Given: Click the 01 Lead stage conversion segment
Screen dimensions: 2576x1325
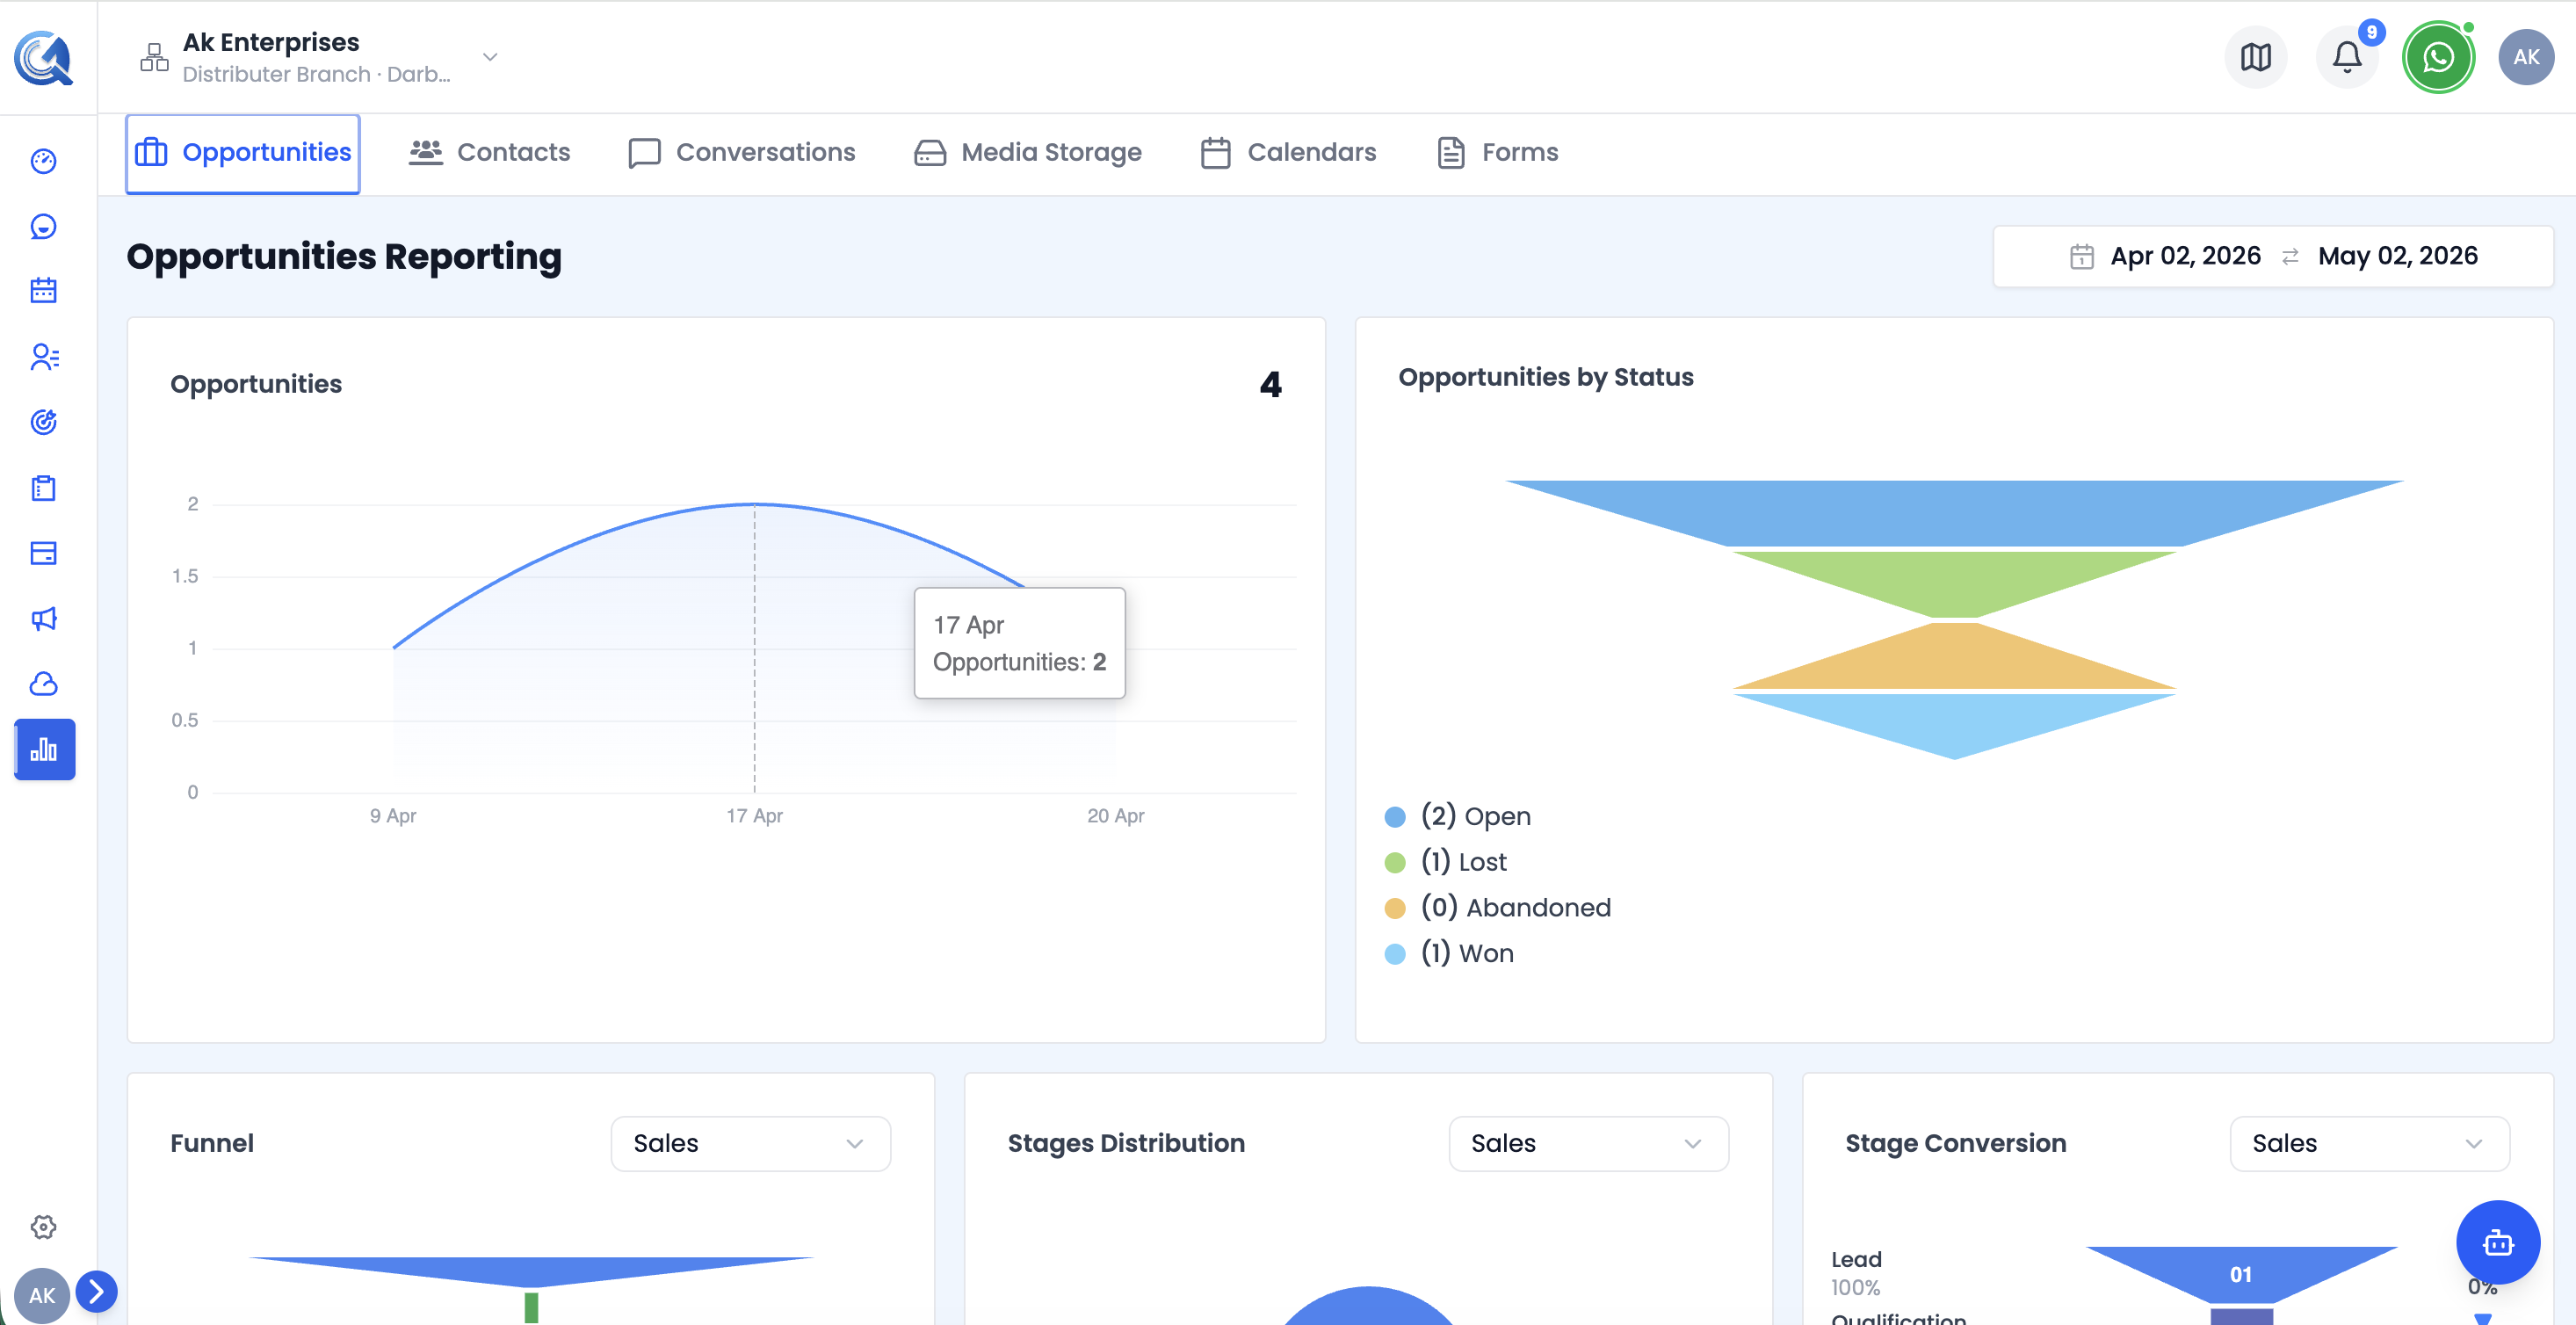Looking at the screenshot, I should coord(2241,1274).
